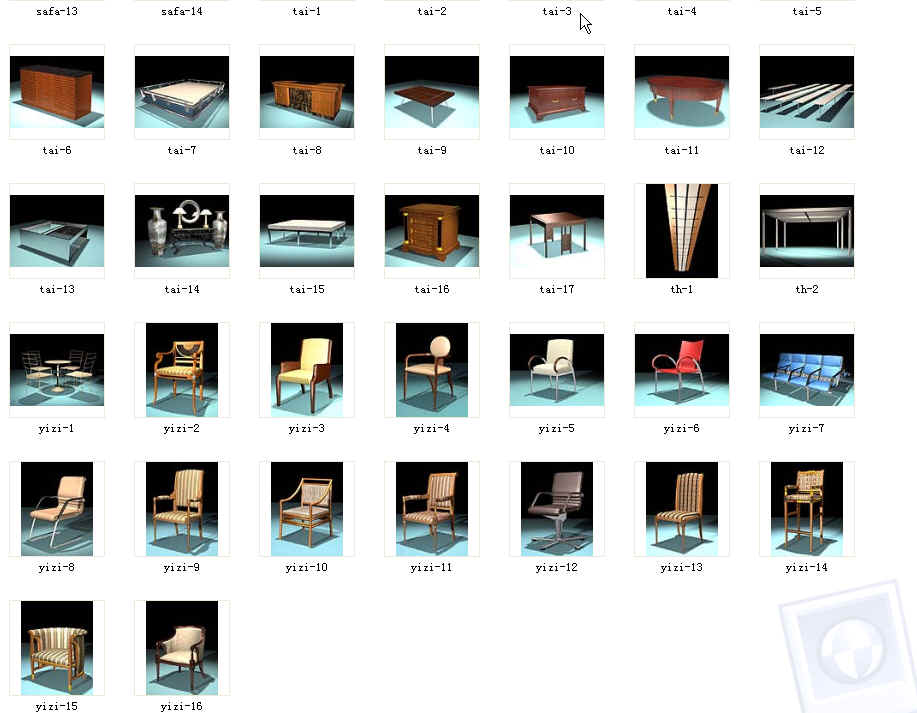Select the tai-5 file label
917x713 pixels.
tap(807, 11)
